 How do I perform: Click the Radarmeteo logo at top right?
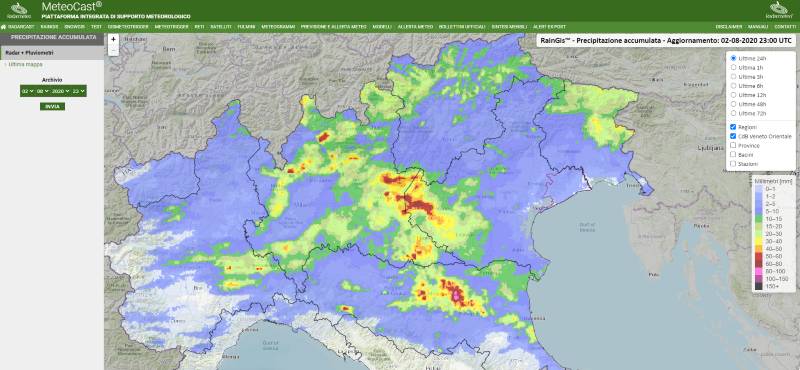pos(779,11)
